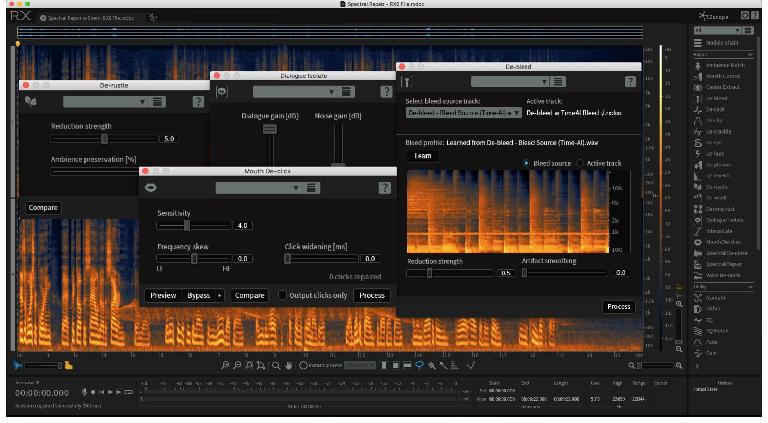
Task: Enable Output clicks only checkbox
Action: (282, 295)
